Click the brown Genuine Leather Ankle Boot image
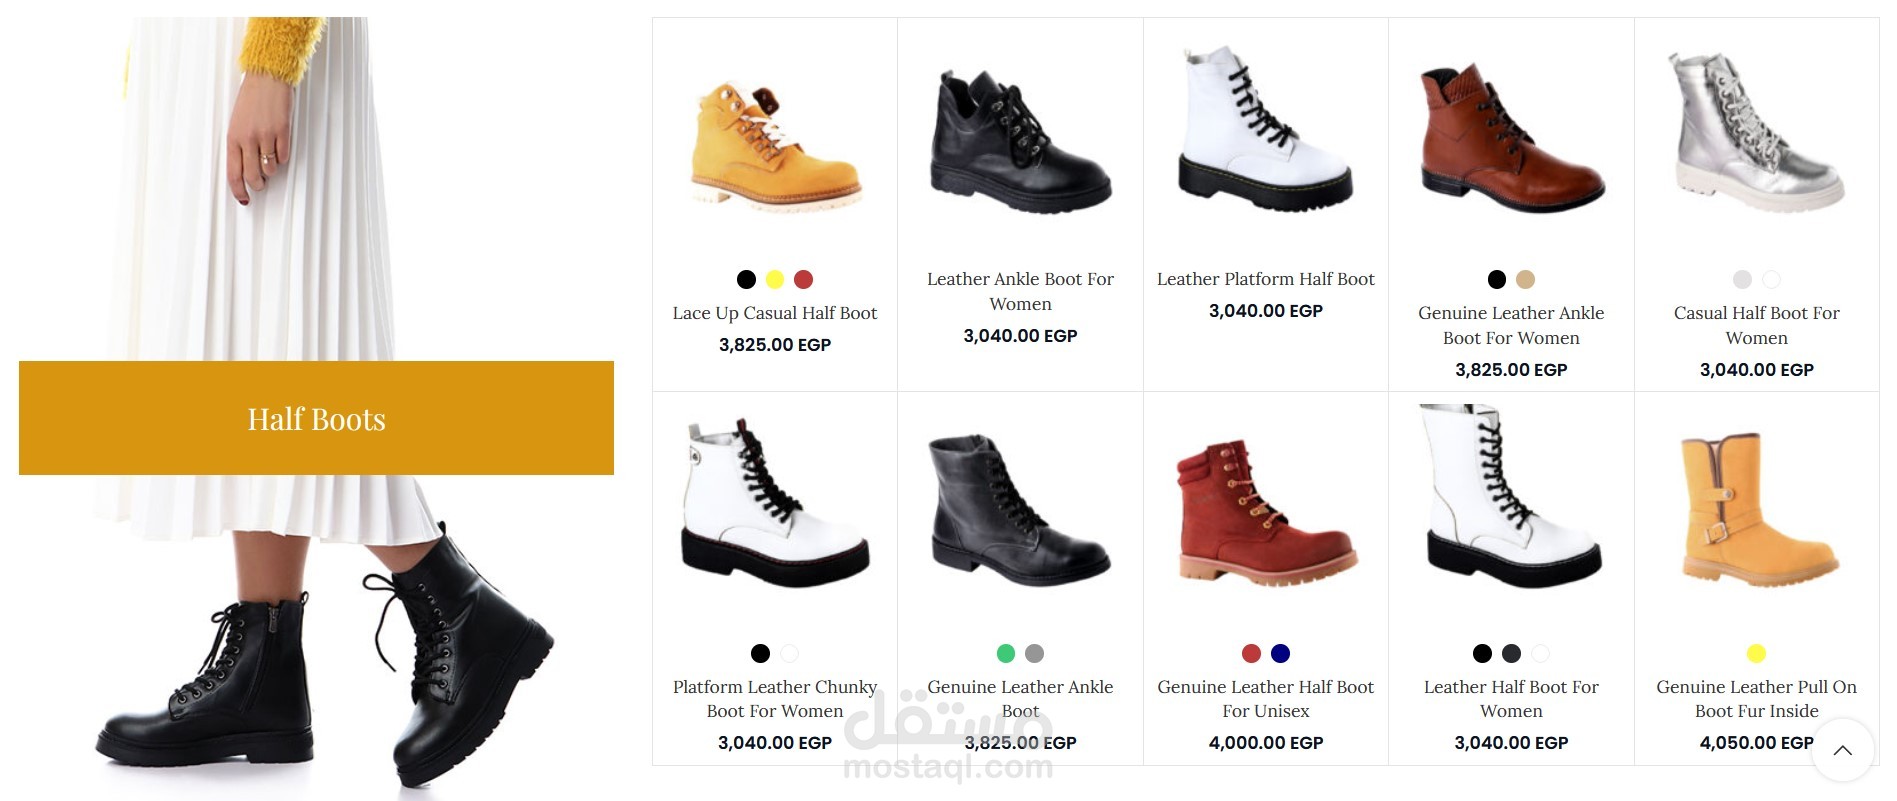 [x=1511, y=138]
